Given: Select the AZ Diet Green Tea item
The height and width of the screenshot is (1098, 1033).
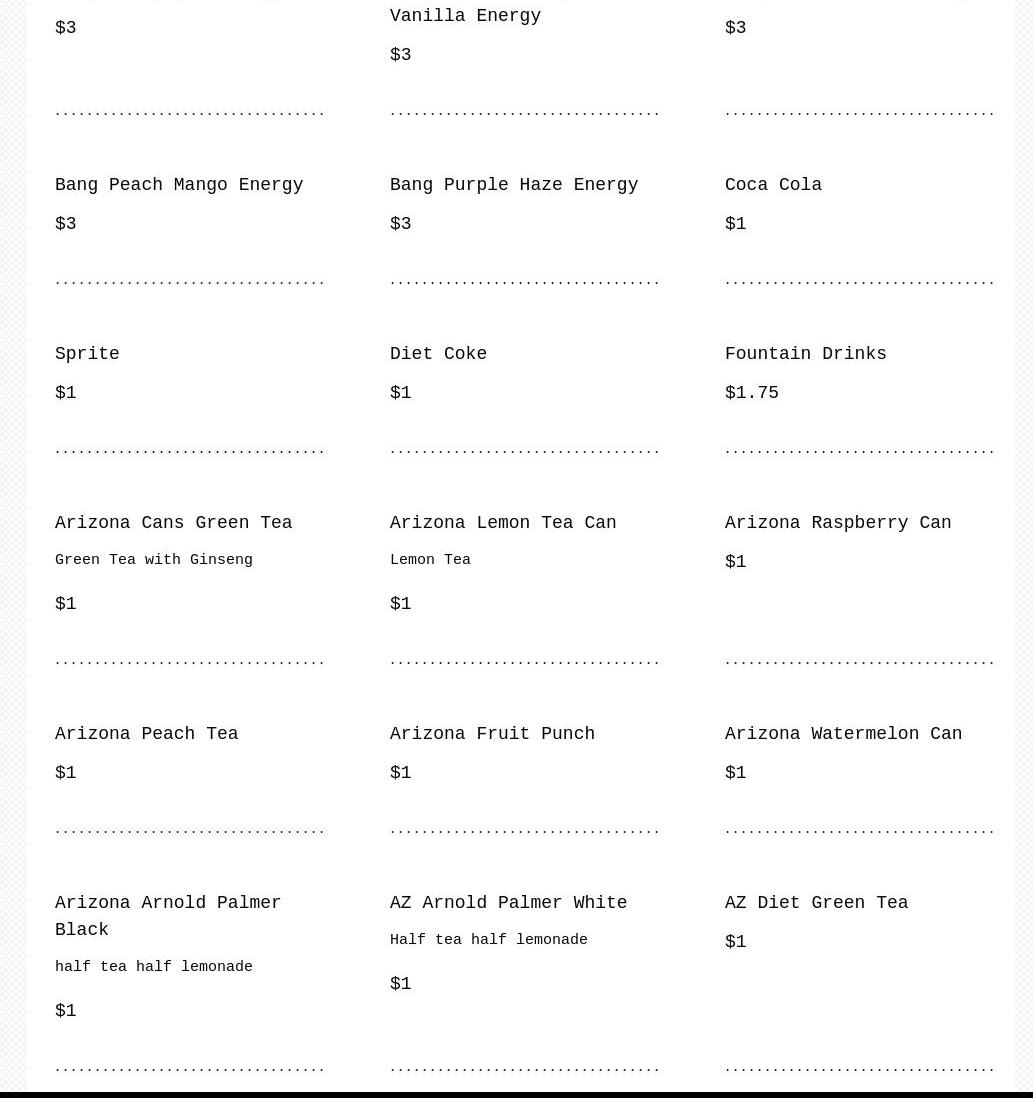Looking at the screenshot, I should coord(816,903).
